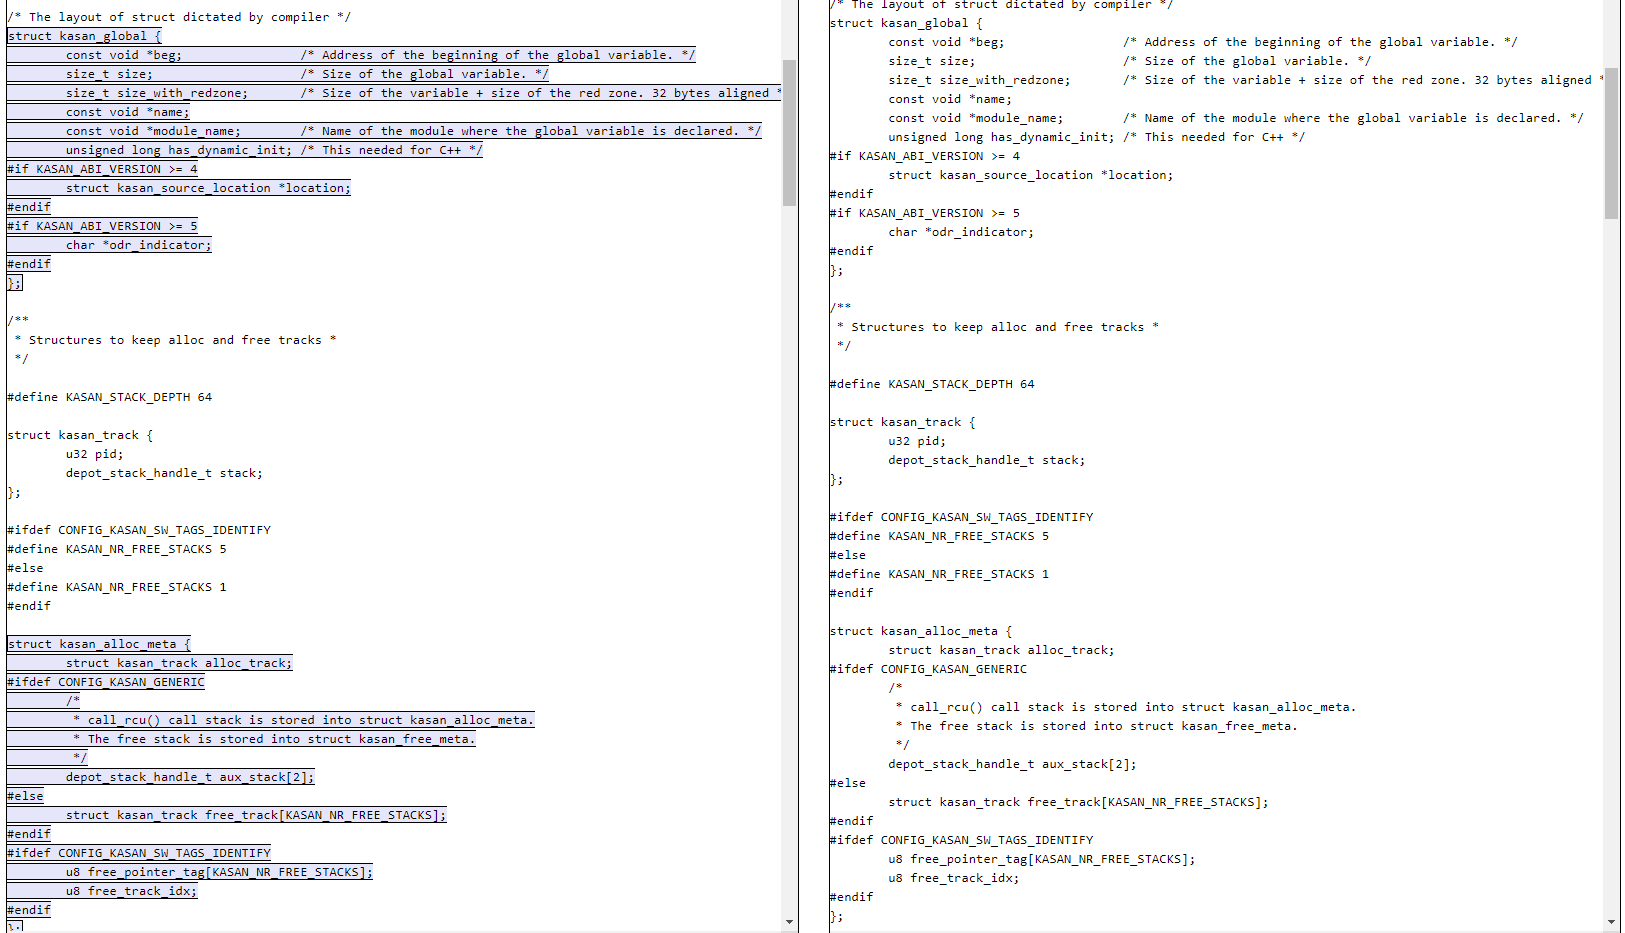Click 'char *odr_indicator;' in right pane
This screenshot has height=933, width=1625.
[x=961, y=232]
